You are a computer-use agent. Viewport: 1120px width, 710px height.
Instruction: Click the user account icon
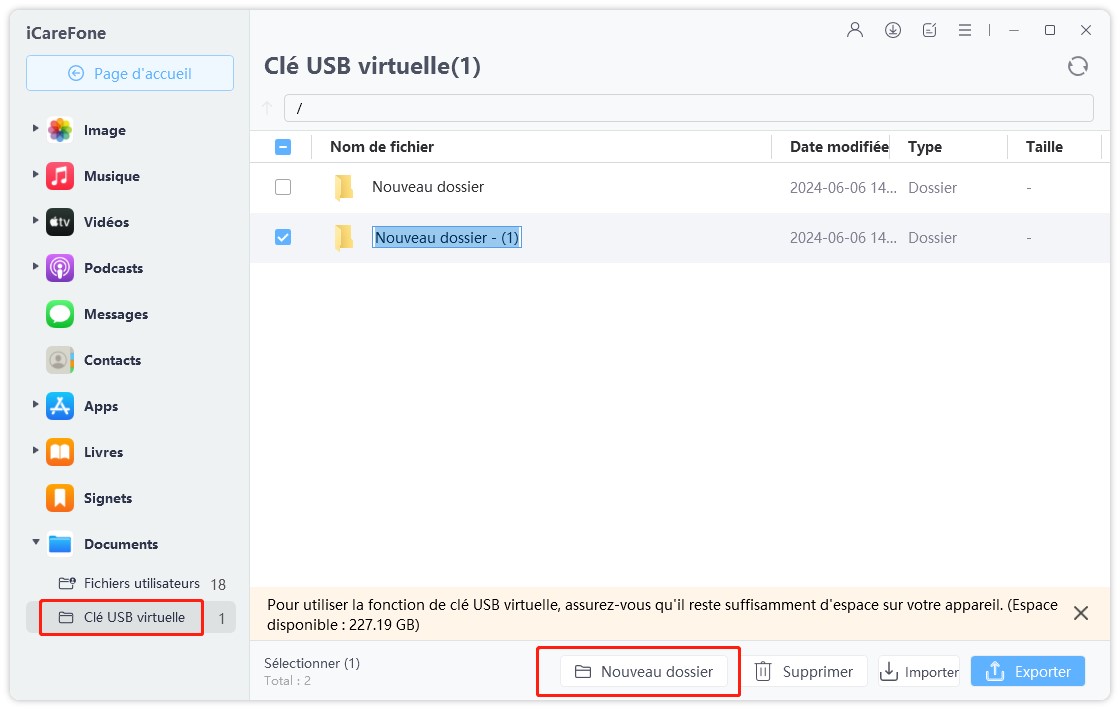[x=854, y=30]
